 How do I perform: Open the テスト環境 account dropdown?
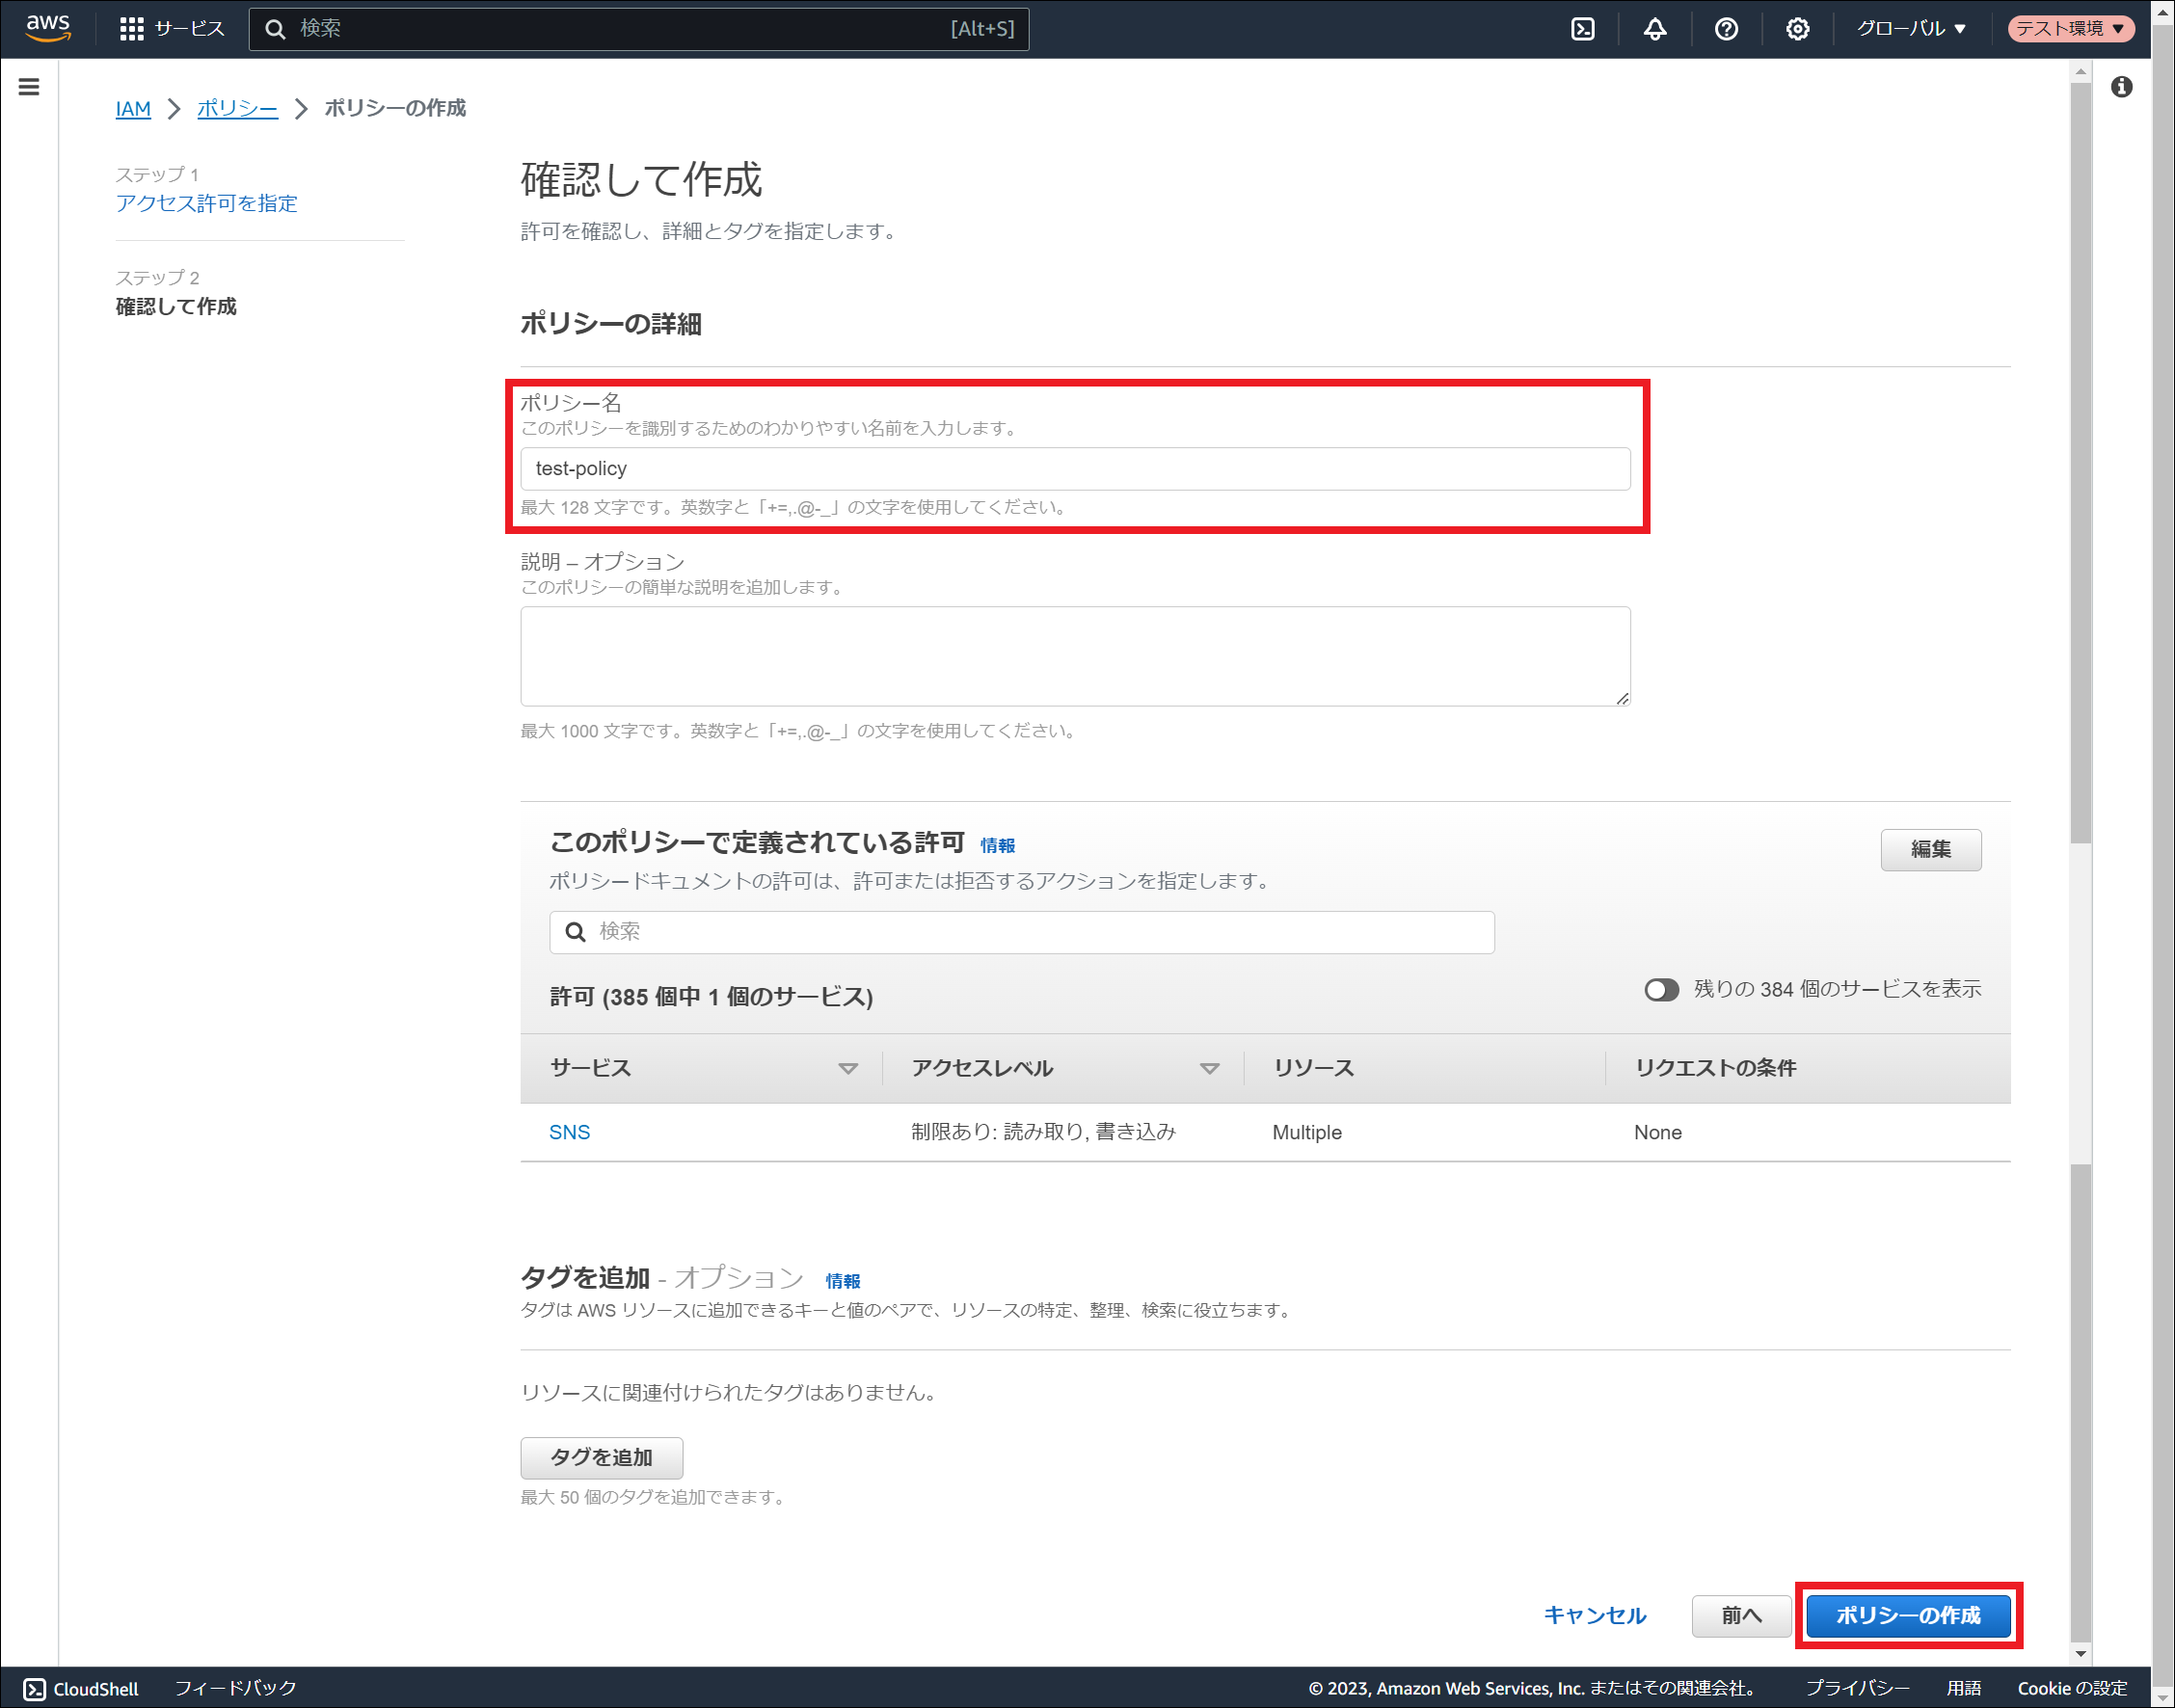click(2069, 29)
